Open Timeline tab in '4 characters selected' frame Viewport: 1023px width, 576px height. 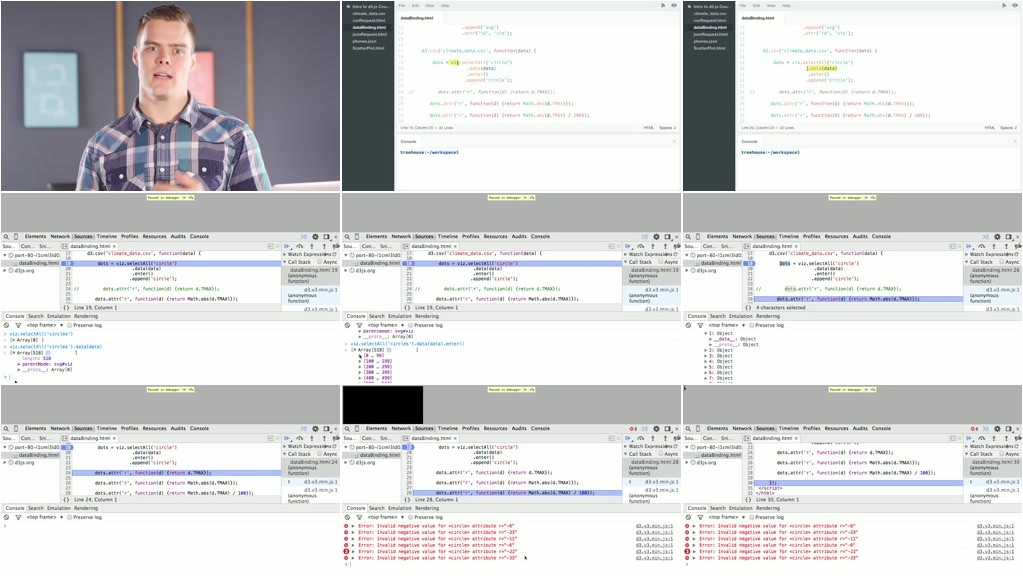(x=789, y=237)
